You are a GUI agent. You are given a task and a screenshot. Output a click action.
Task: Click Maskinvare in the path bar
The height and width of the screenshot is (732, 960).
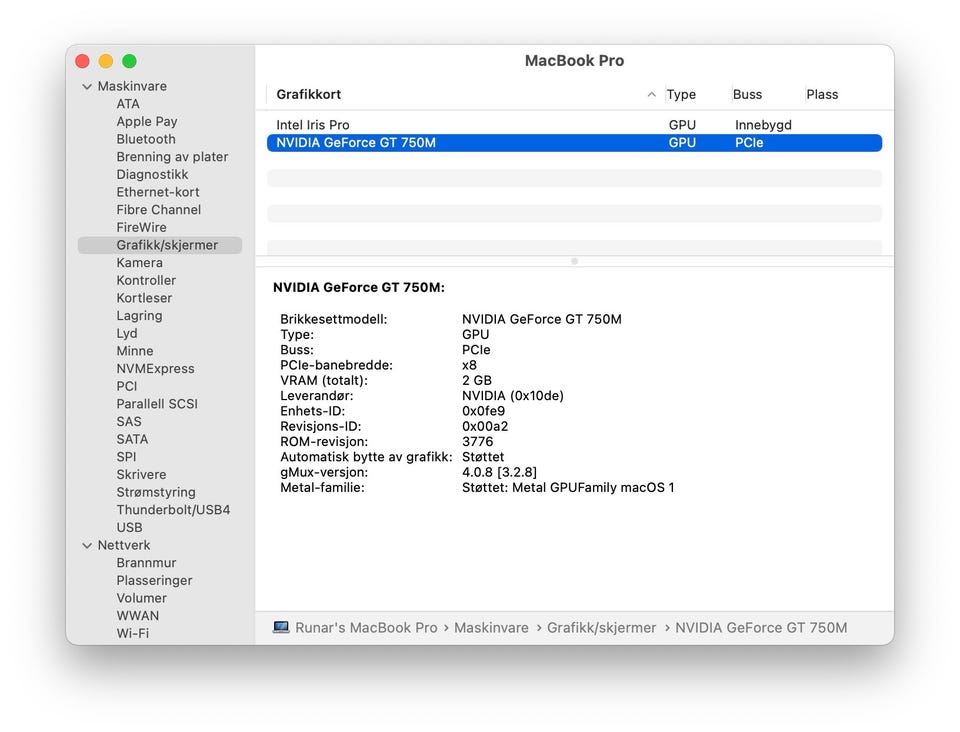coord(491,628)
